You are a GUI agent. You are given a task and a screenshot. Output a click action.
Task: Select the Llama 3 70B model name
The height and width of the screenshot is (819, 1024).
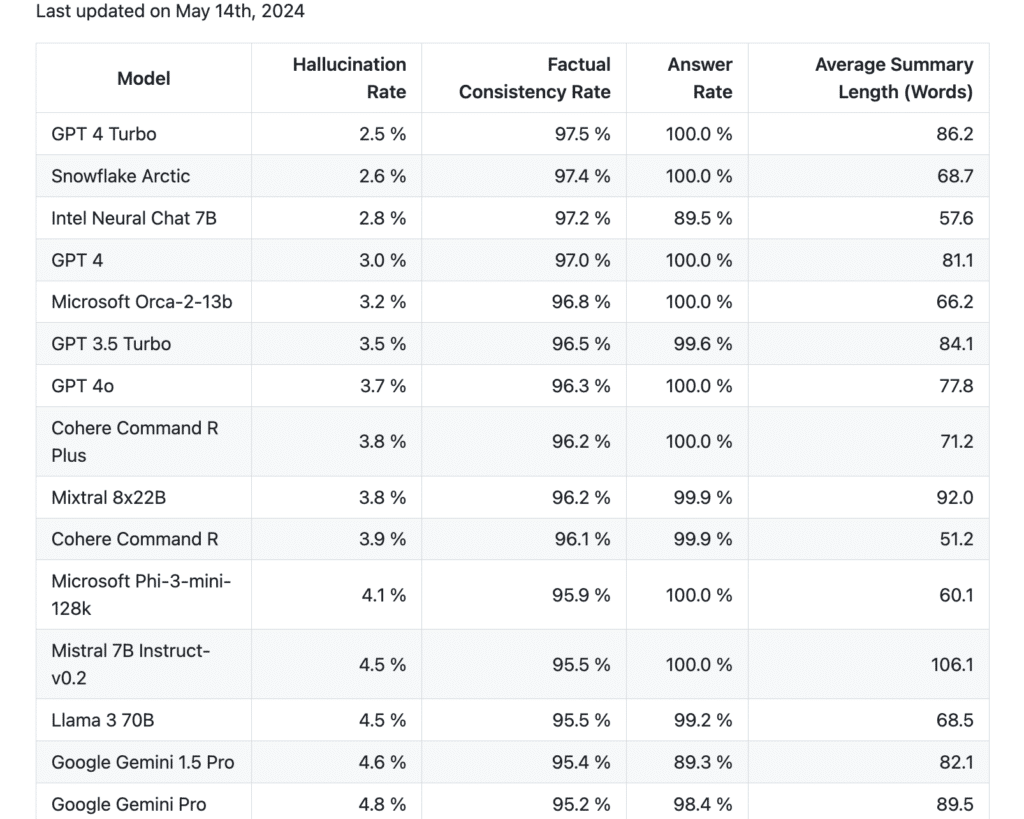(101, 720)
